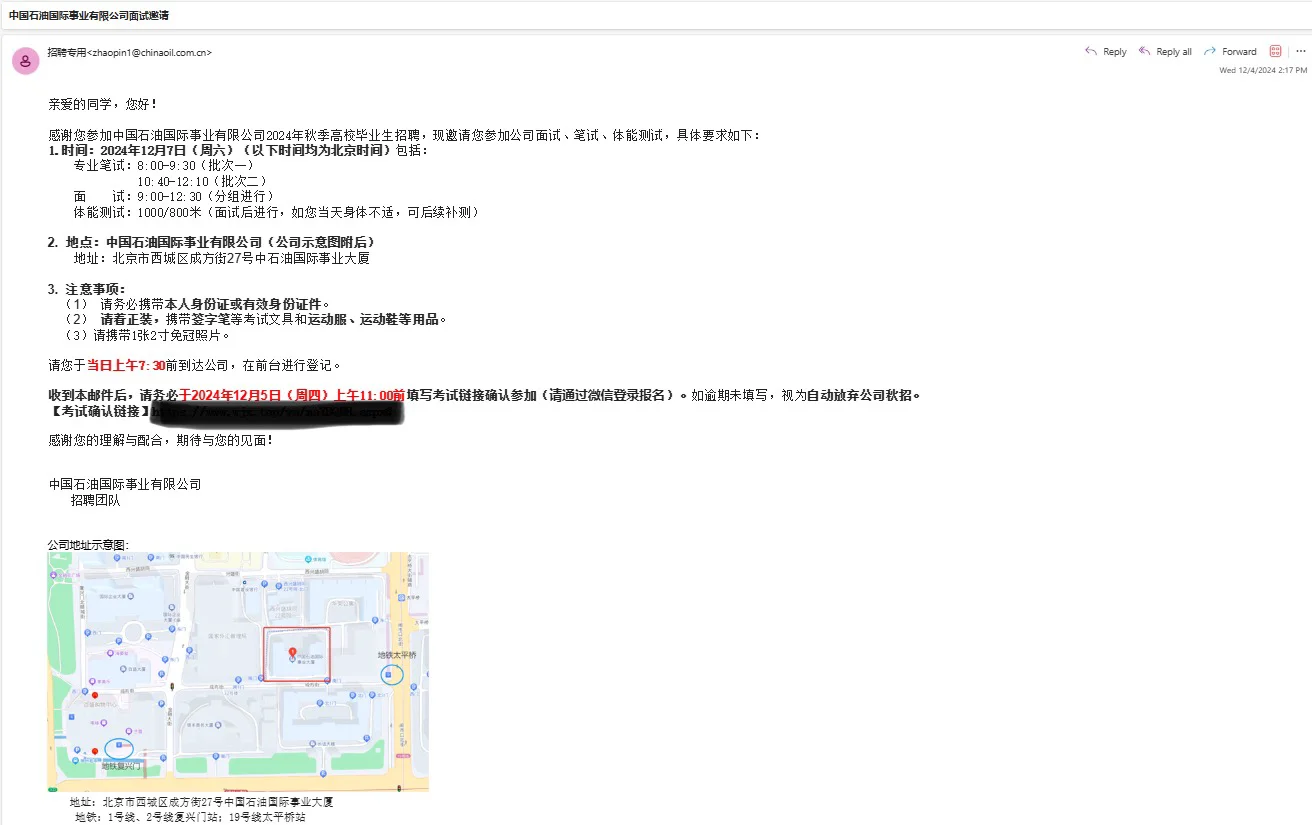Select sender 招聘专用 zhaopin1@chinaoil.com.cn
1312x825 pixels.
[x=130, y=52]
